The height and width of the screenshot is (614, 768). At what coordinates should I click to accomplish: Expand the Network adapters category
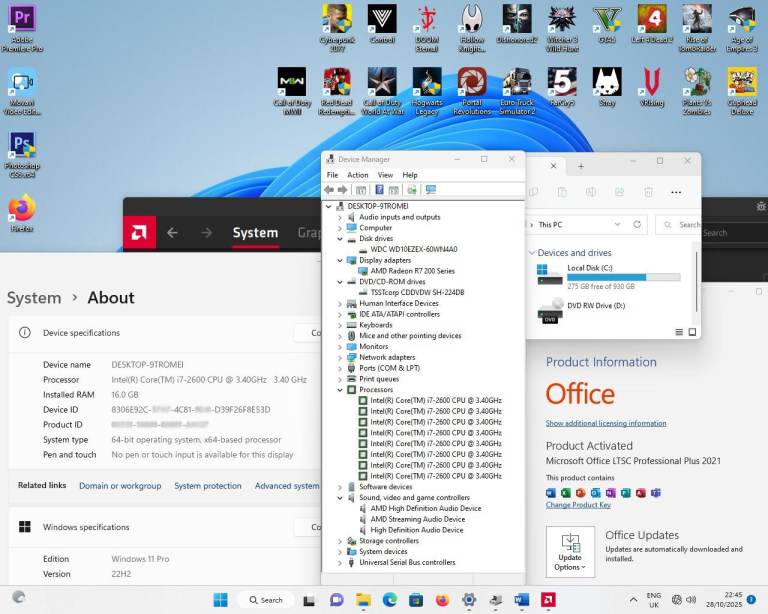(340, 357)
